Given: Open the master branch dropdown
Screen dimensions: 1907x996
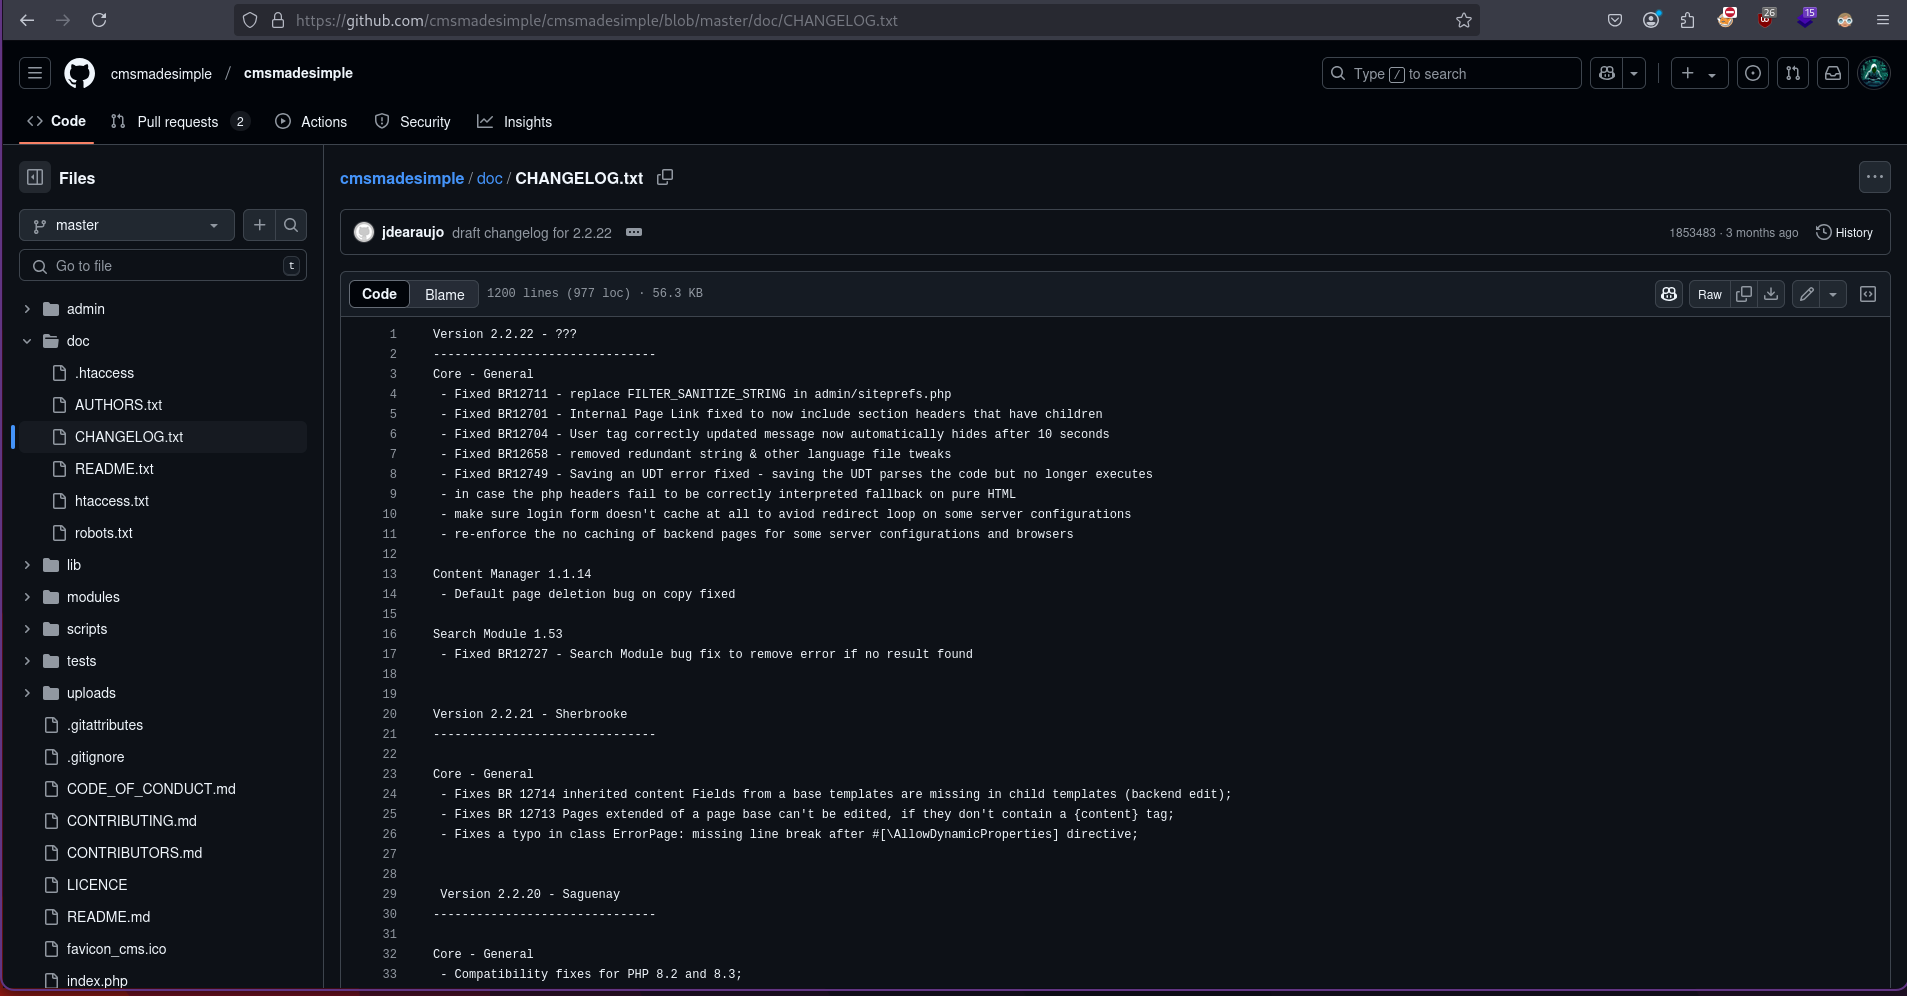Looking at the screenshot, I should (127, 225).
